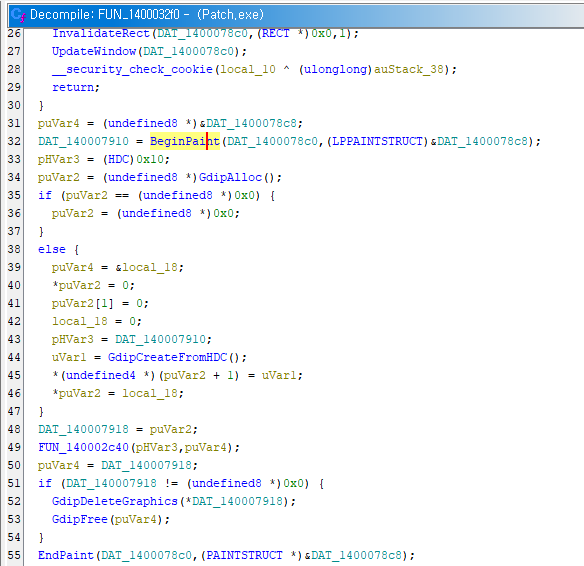This screenshot has width=584, height=566.
Task: Click EndPaint function on line 55
Action: click(x=66, y=555)
